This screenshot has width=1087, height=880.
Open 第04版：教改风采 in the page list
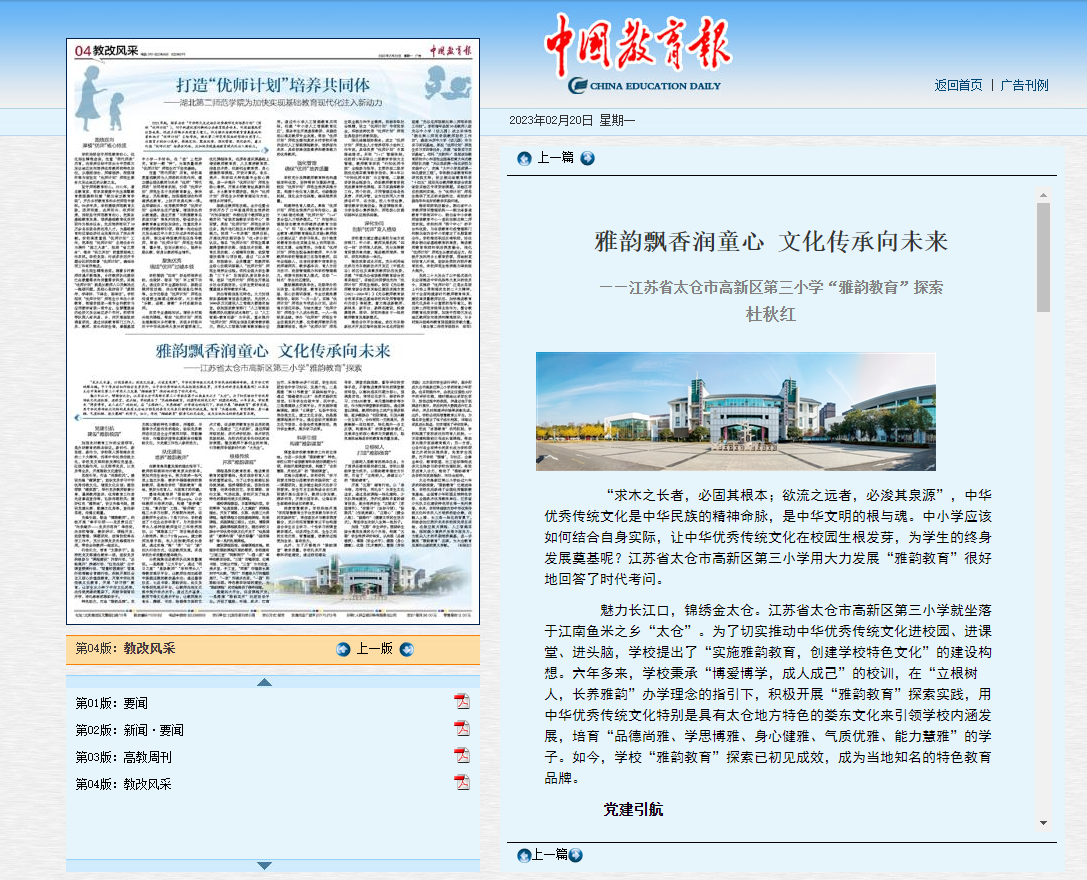123,785
